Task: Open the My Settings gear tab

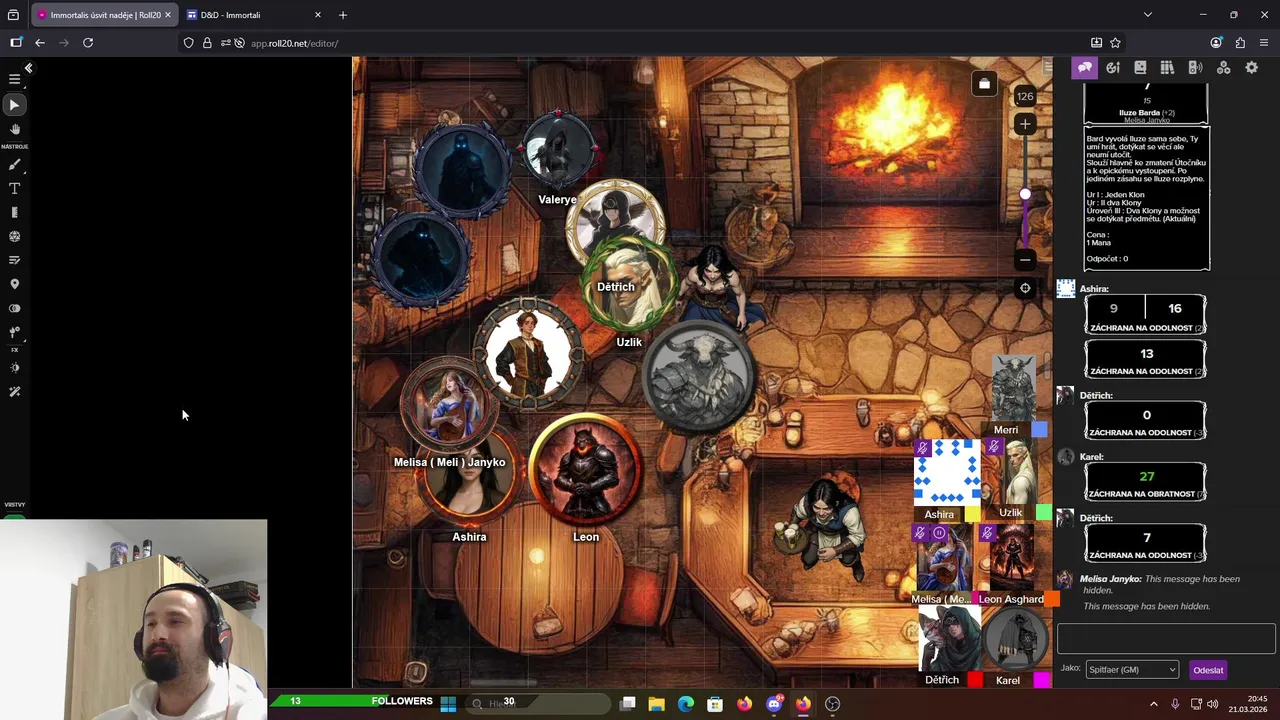Action: coord(1251,68)
